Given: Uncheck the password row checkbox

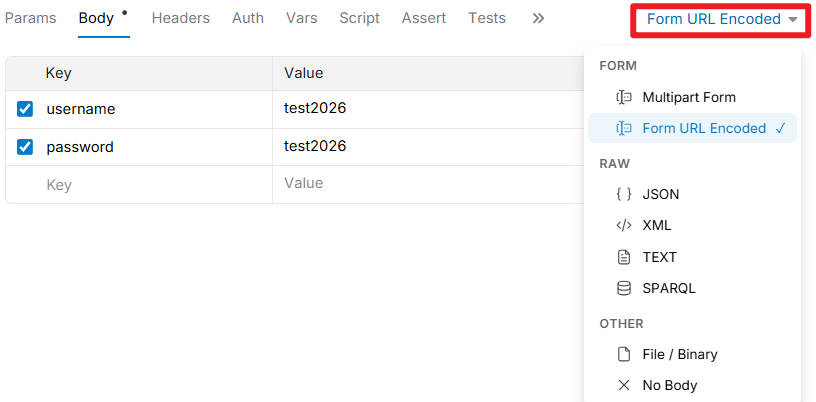Looking at the screenshot, I should click(25, 147).
